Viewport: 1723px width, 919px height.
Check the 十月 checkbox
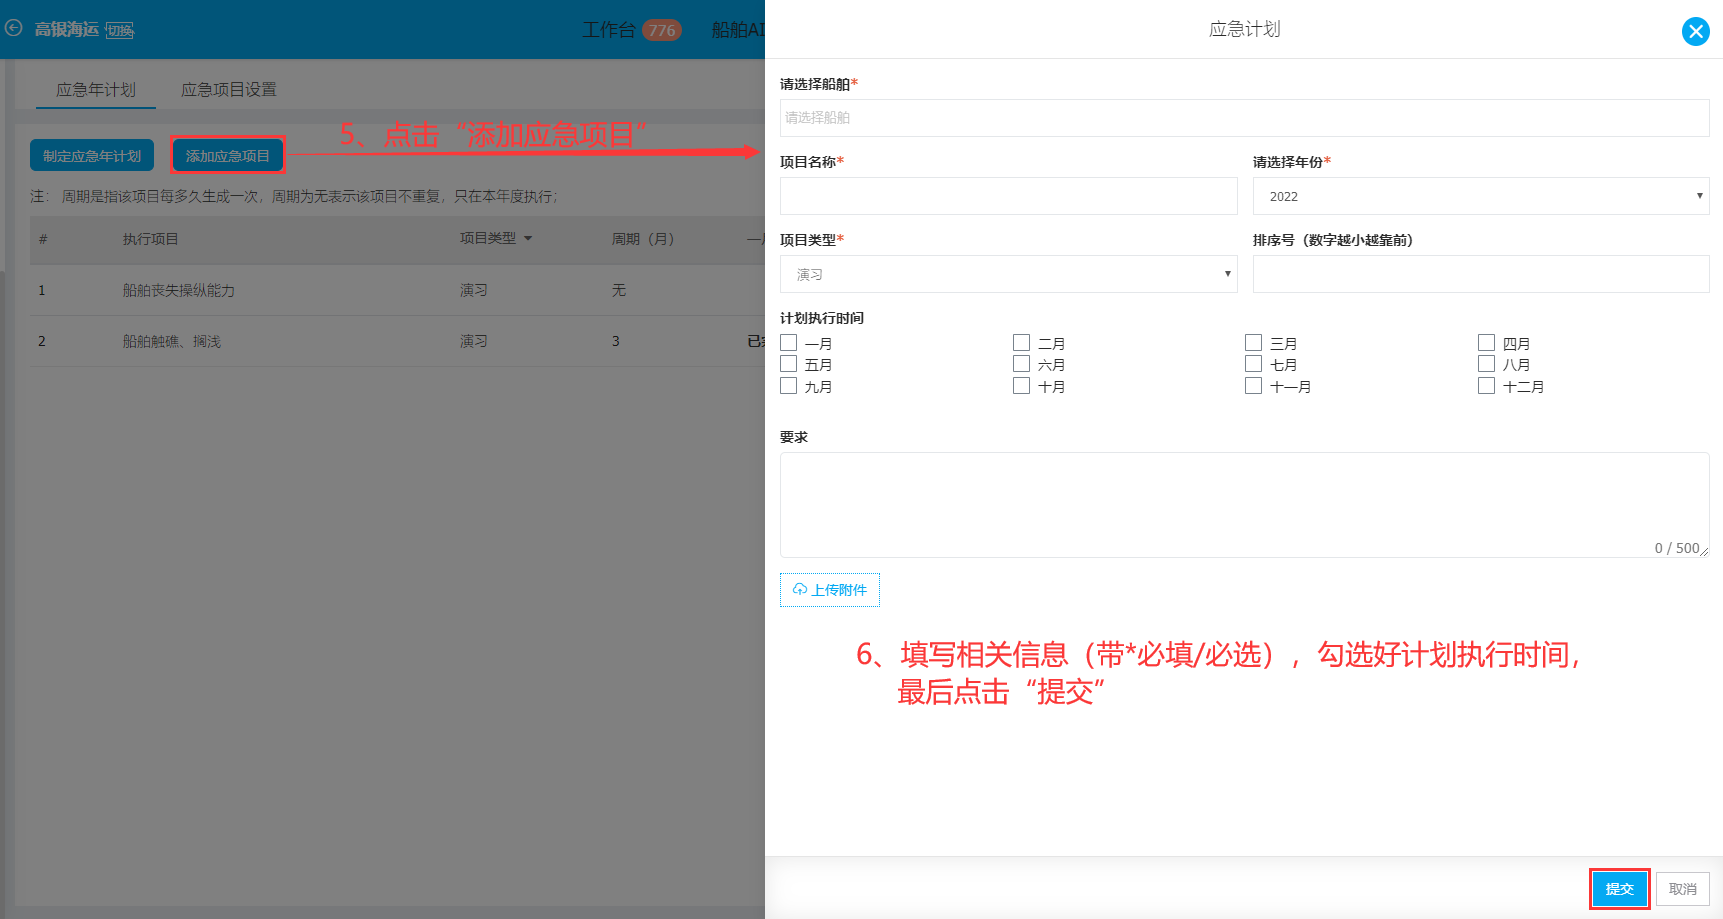(1021, 386)
